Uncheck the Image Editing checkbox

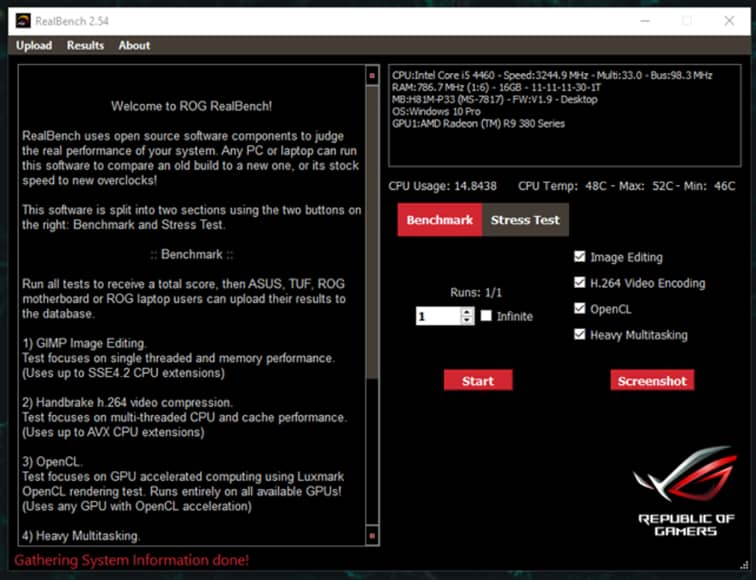point(580,256)
